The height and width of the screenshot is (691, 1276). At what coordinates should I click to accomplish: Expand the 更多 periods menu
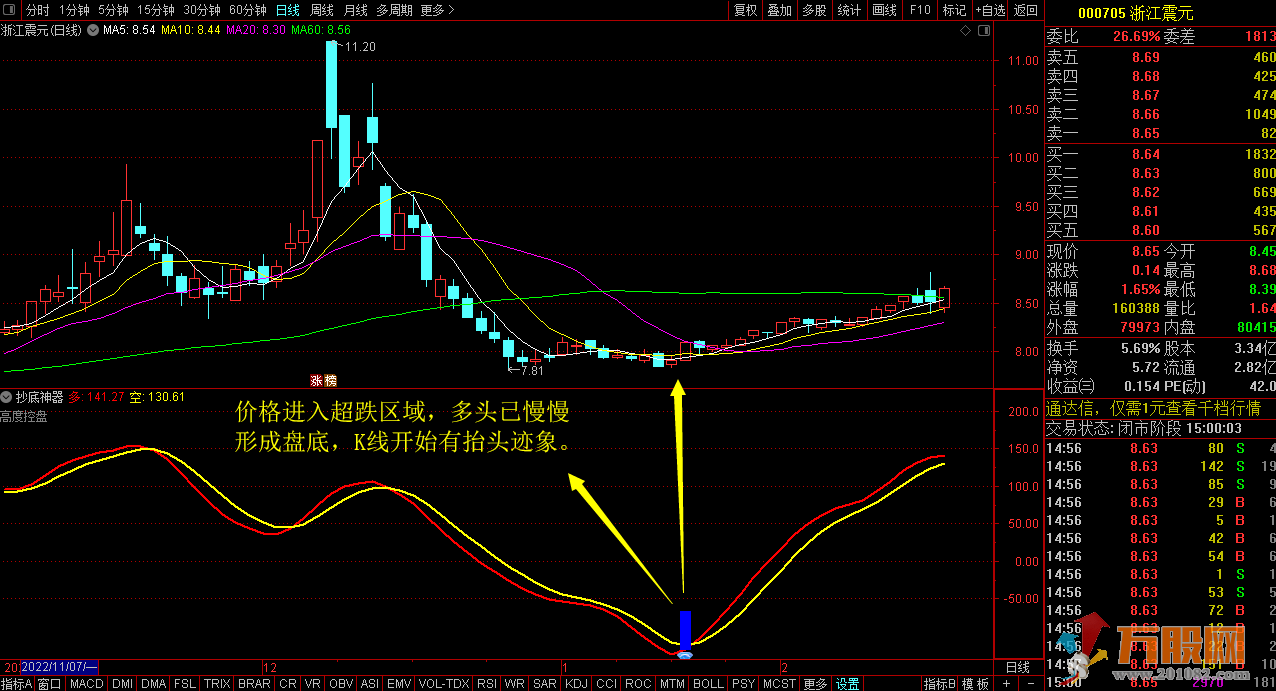click(x=437, y=10)
